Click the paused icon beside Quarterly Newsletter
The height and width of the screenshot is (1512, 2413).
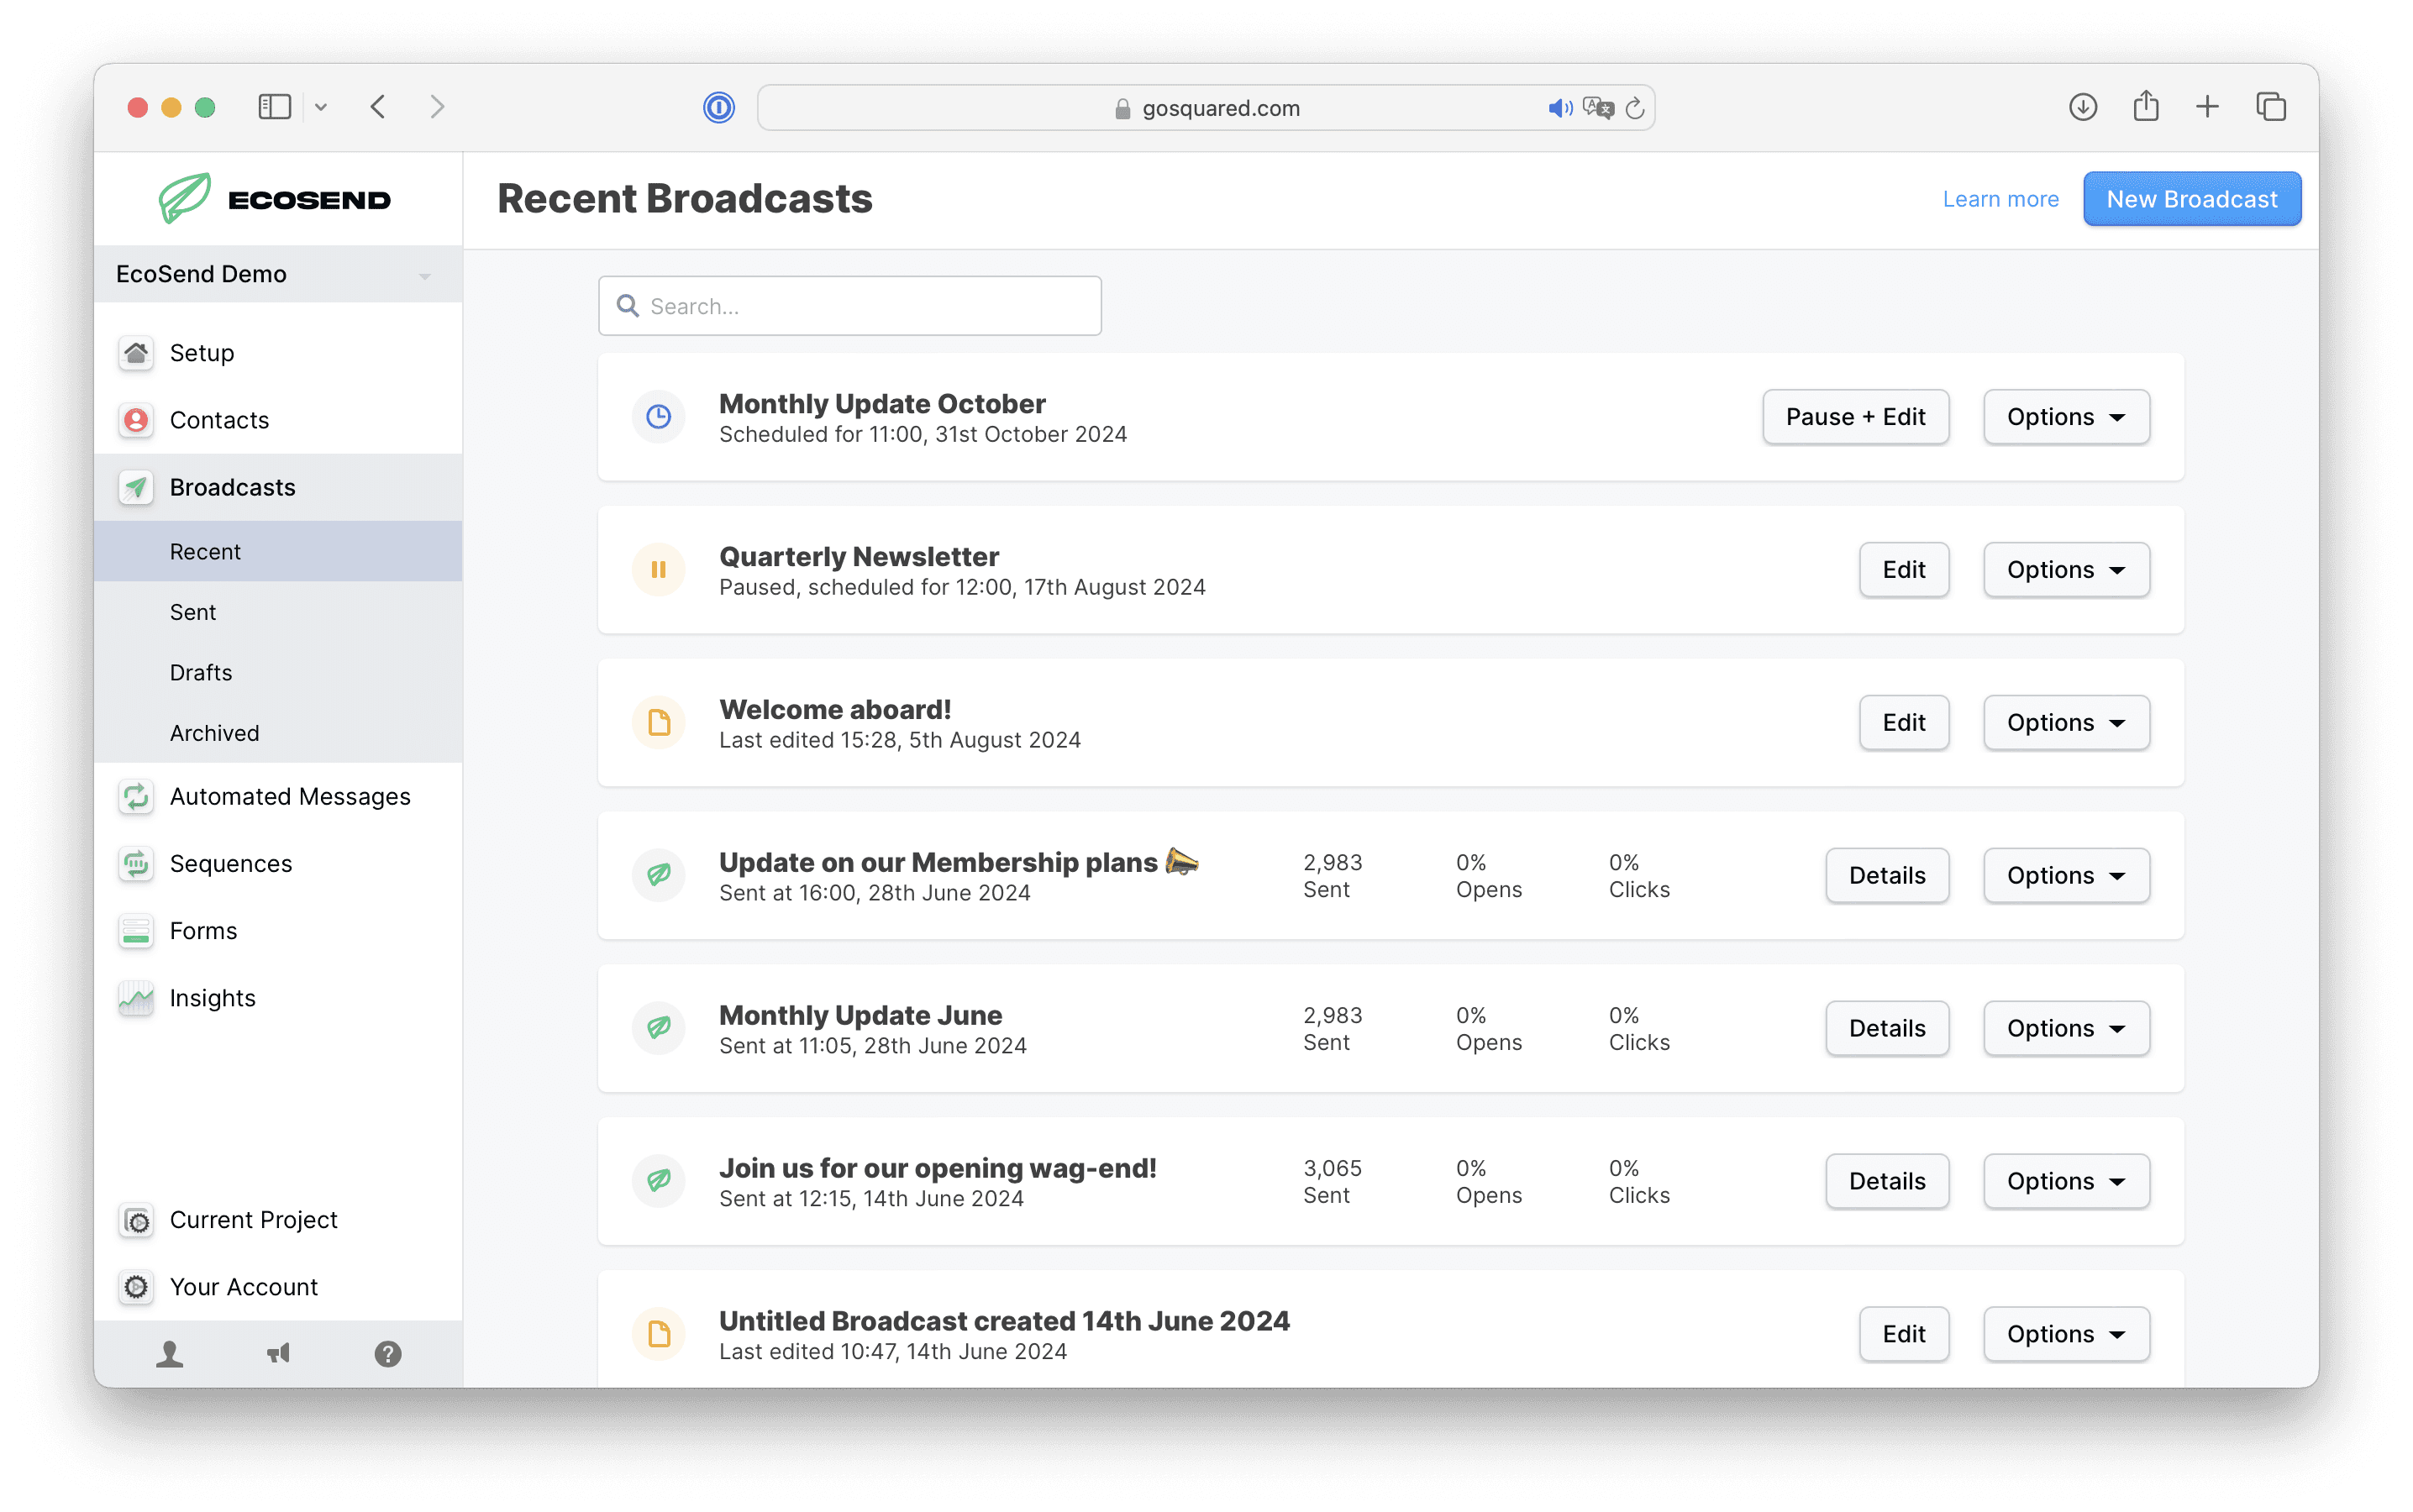pyautogui.click(x=658, y=569)
